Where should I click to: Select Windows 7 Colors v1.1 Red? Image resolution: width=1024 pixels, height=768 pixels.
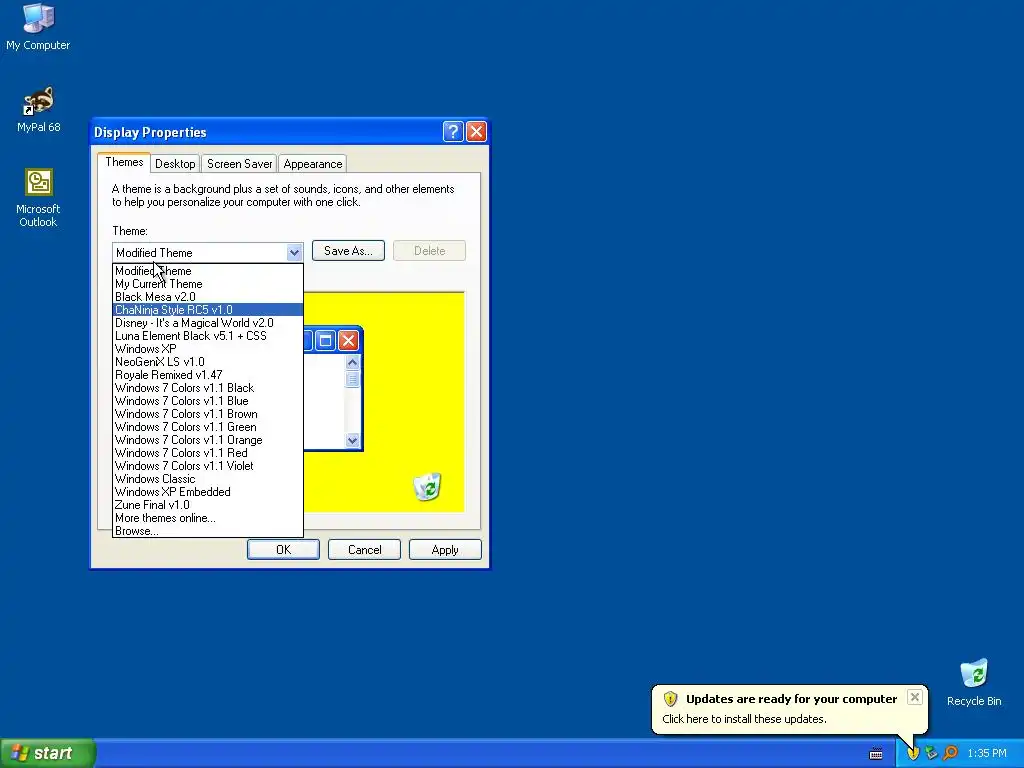point(208,453)
